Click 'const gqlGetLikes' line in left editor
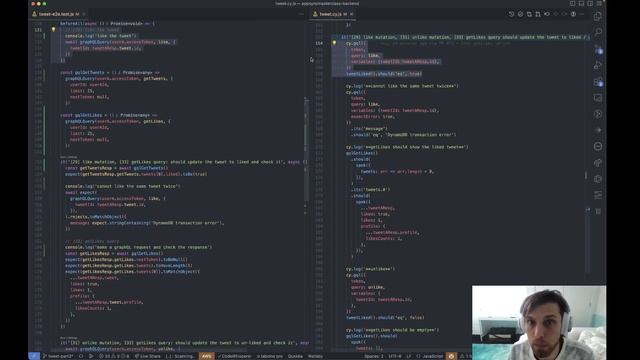640x360 pixels. click(x=109, y=116)
